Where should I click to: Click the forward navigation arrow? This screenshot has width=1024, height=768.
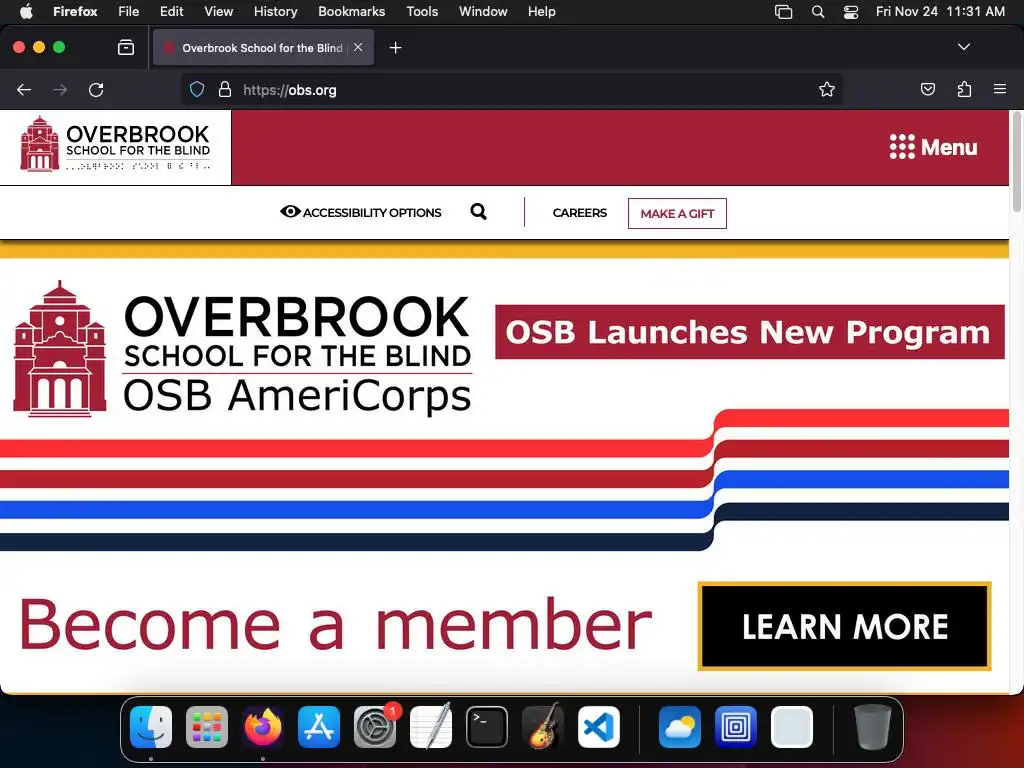60,89
